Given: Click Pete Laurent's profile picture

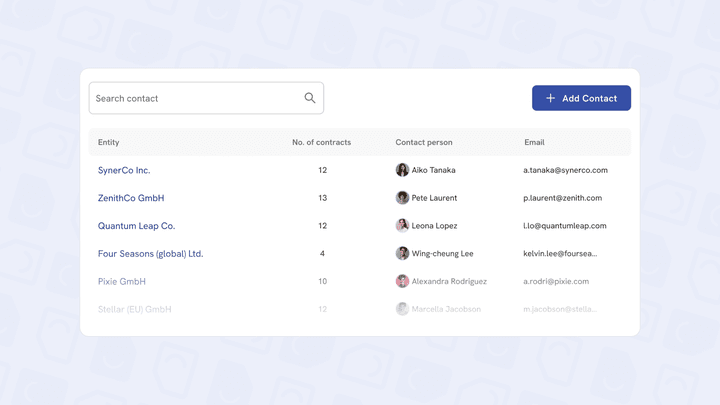Looking at the screenshot, I should [x=402, y=198].
